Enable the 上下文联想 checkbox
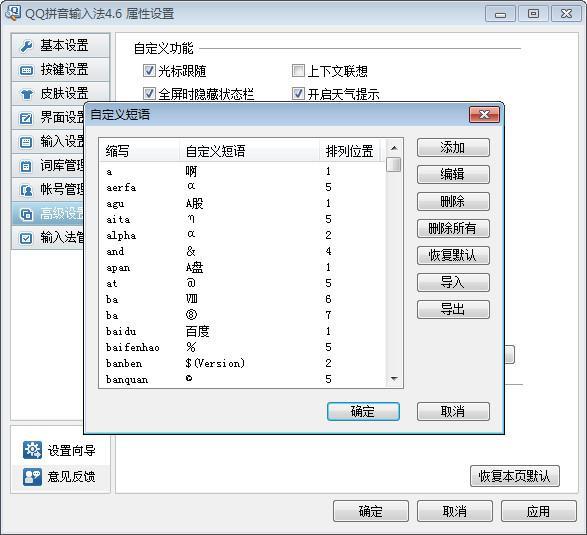 click(298, 70)
